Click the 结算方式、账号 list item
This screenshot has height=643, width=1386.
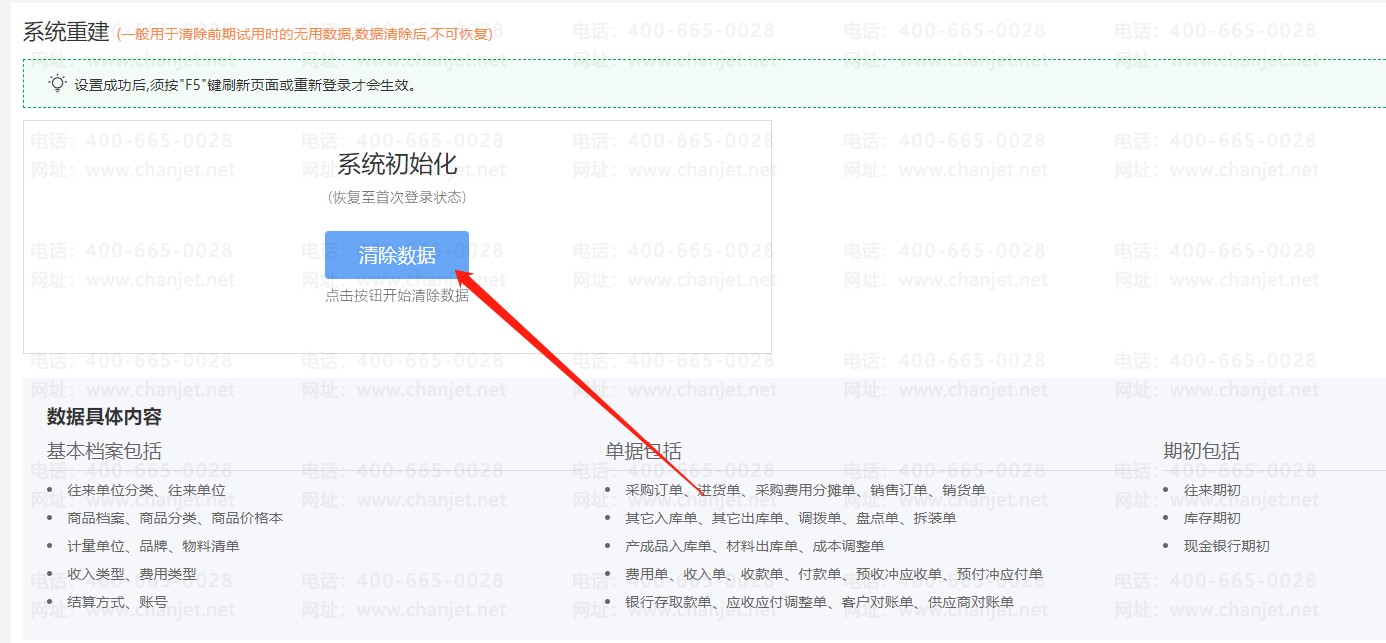pos(117,602)
